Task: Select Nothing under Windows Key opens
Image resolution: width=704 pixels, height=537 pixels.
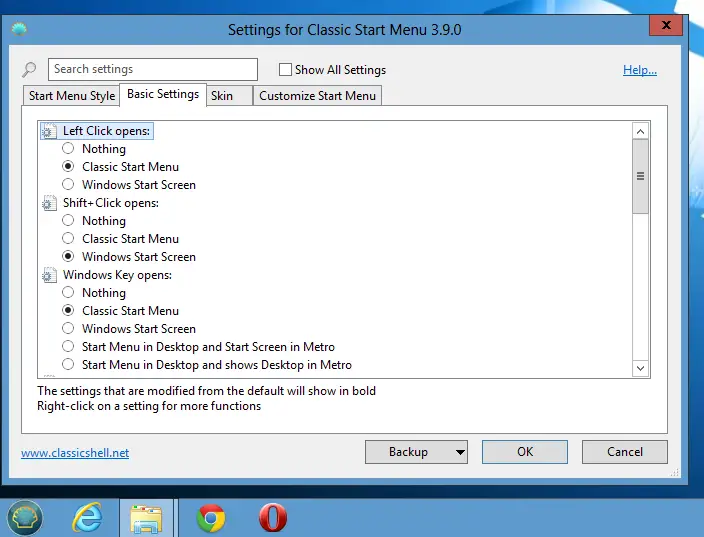Action: 68,292
